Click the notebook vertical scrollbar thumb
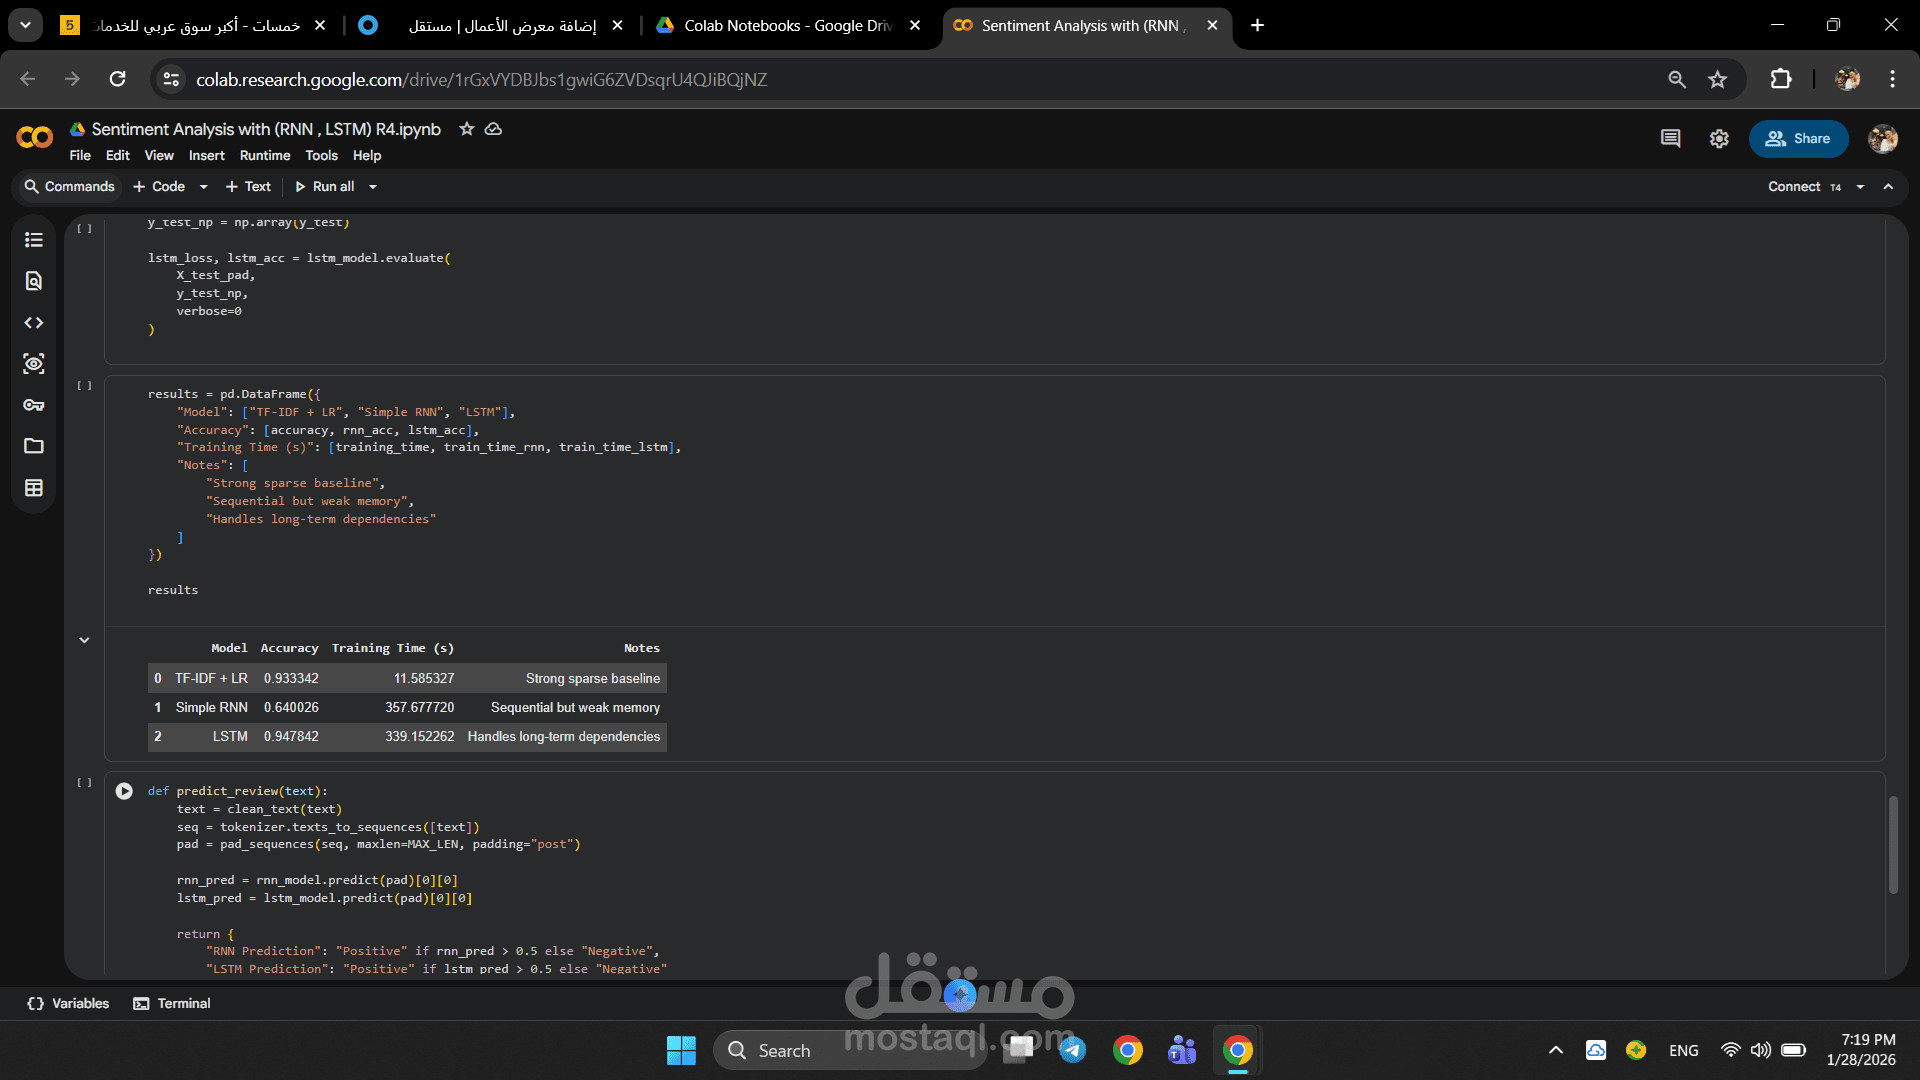Image resolution: width=1920 pixels, height=1080 pixels. pos(1892,845)
